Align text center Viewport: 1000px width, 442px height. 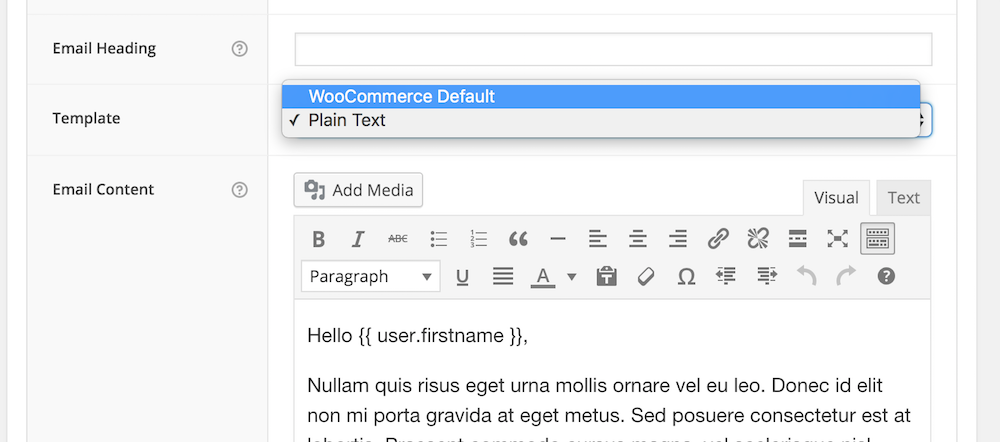[638, 239]
